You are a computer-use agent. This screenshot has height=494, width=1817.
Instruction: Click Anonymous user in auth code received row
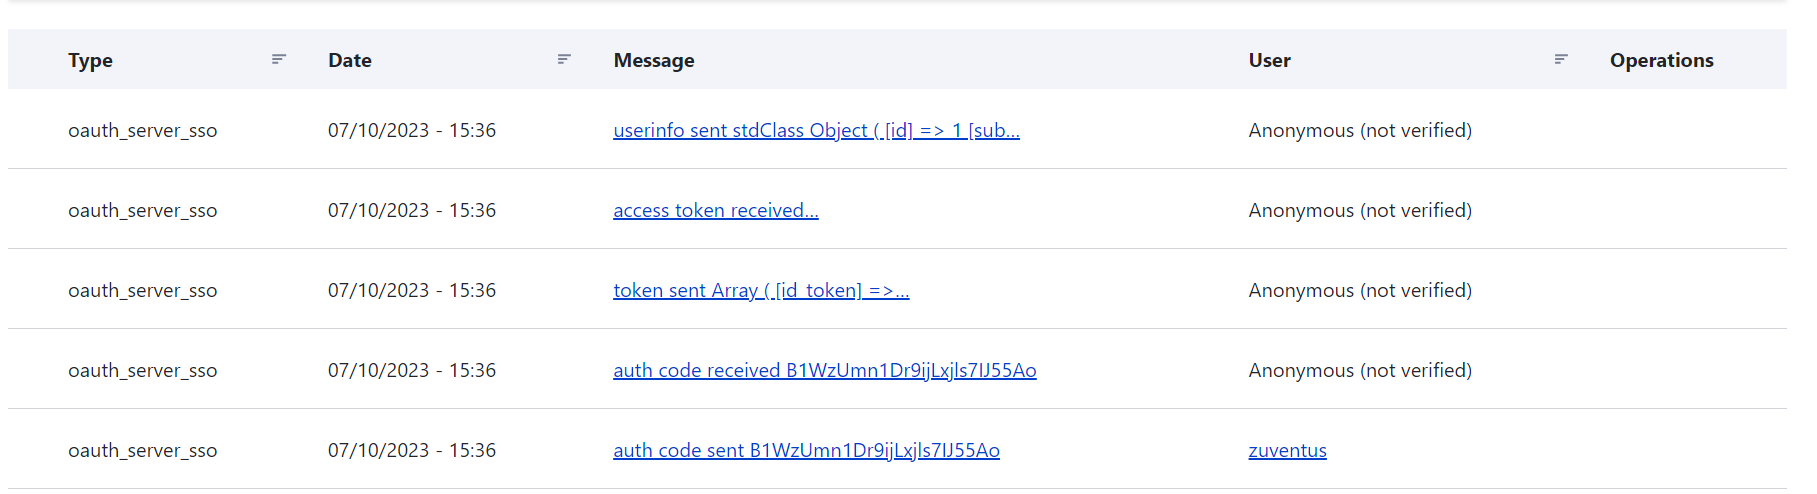coord(1360,371)
